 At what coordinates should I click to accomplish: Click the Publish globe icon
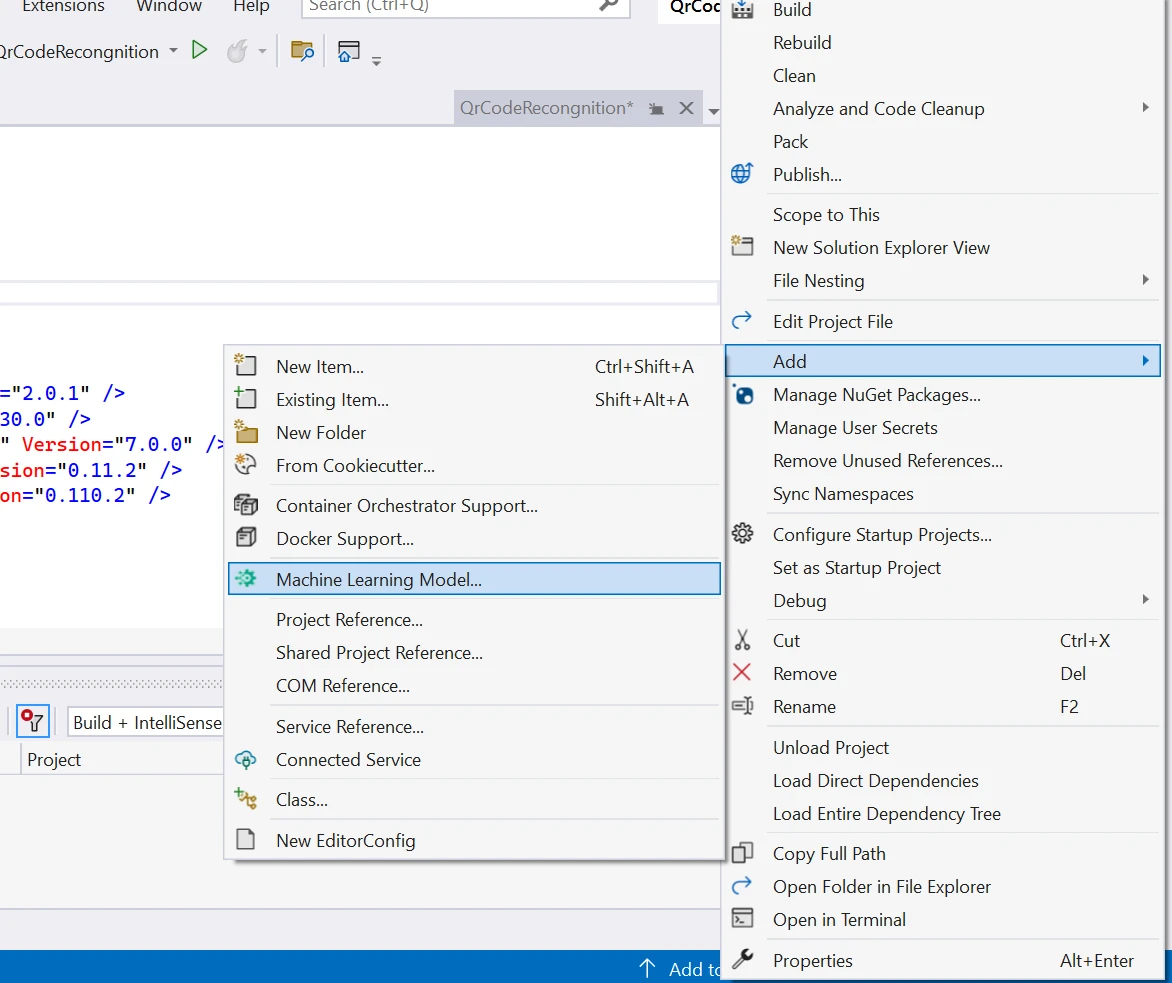pos(742,174)
